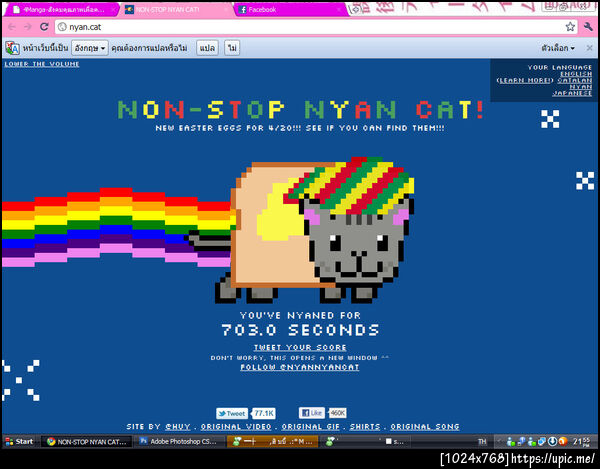
Task: Click the rainbow trail behind the cat
Action: pyautogui.click(x=117, y=228)
